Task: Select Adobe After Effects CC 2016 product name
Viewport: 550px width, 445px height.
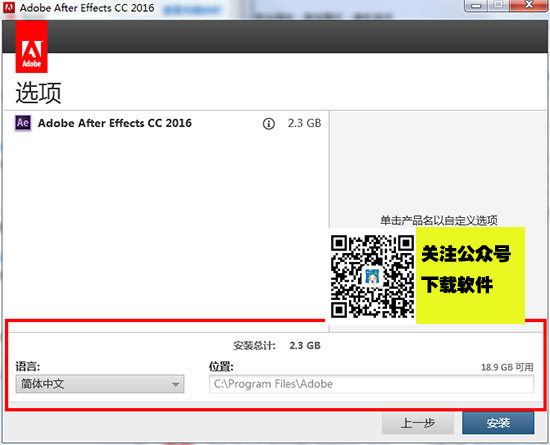Action: pos(115,123)
